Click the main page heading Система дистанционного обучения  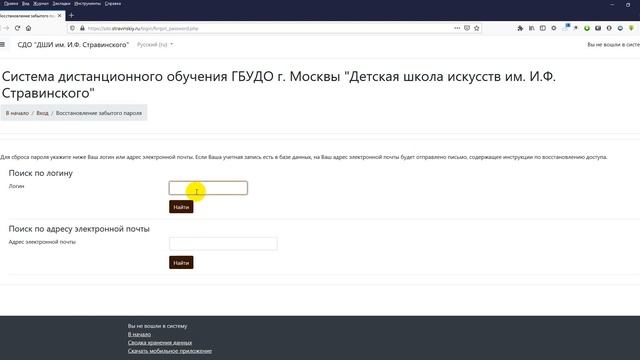click(x=279, y=84)
